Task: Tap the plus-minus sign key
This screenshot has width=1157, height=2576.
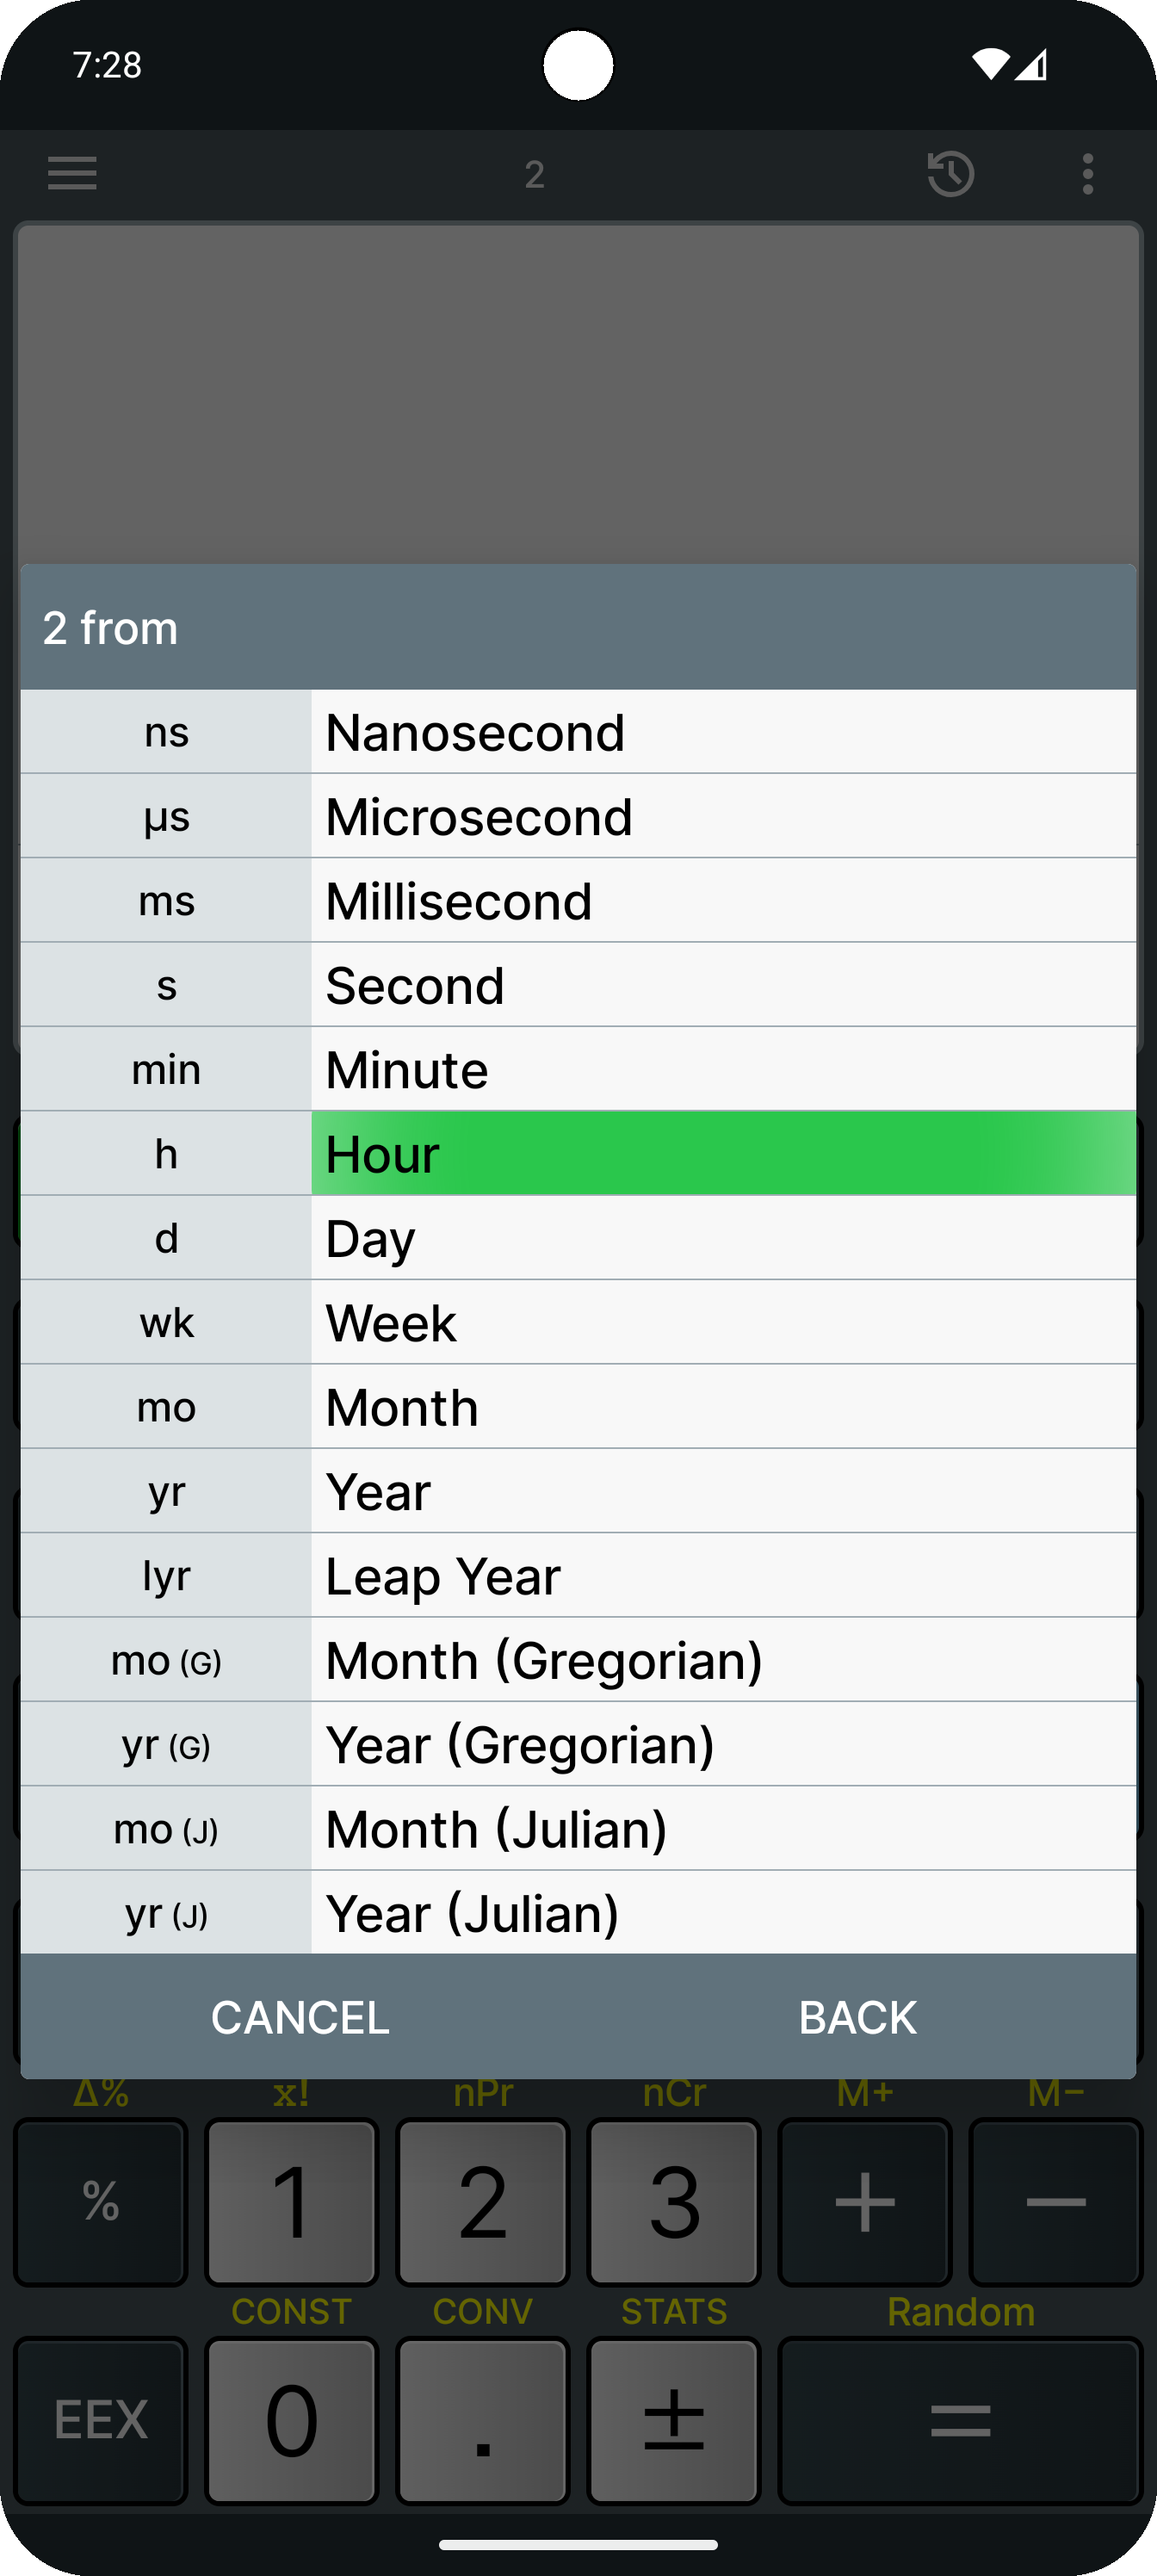Action: pos(673,2419)
